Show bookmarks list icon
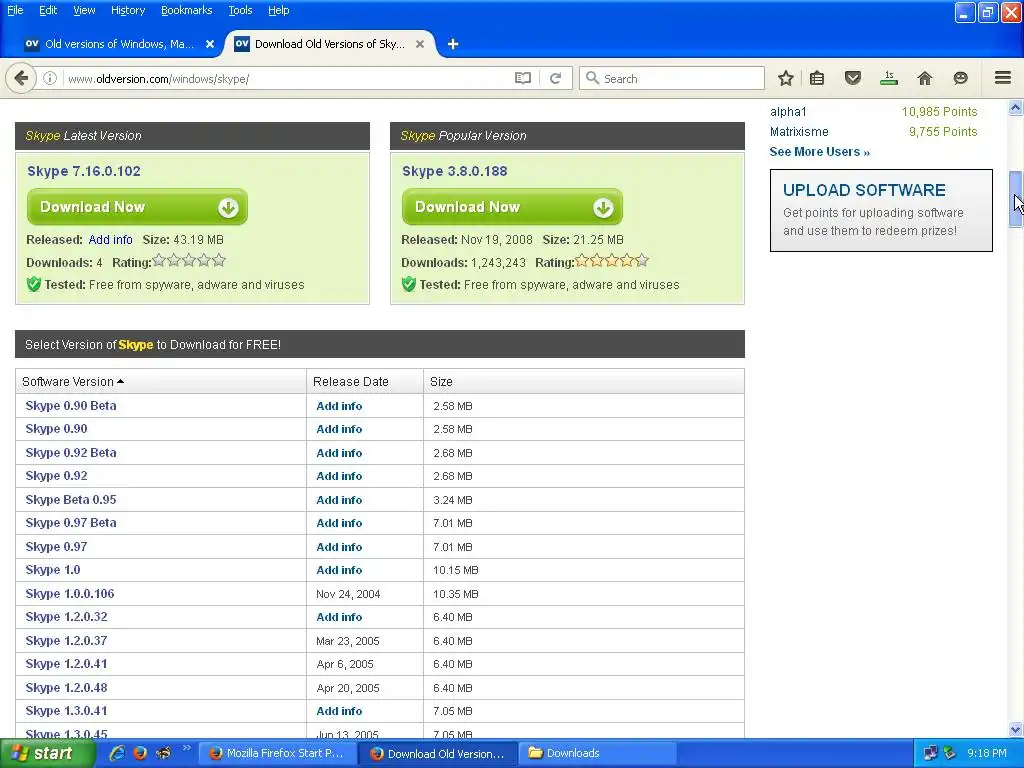The image size is (1024, 768). tap(817, 78)
